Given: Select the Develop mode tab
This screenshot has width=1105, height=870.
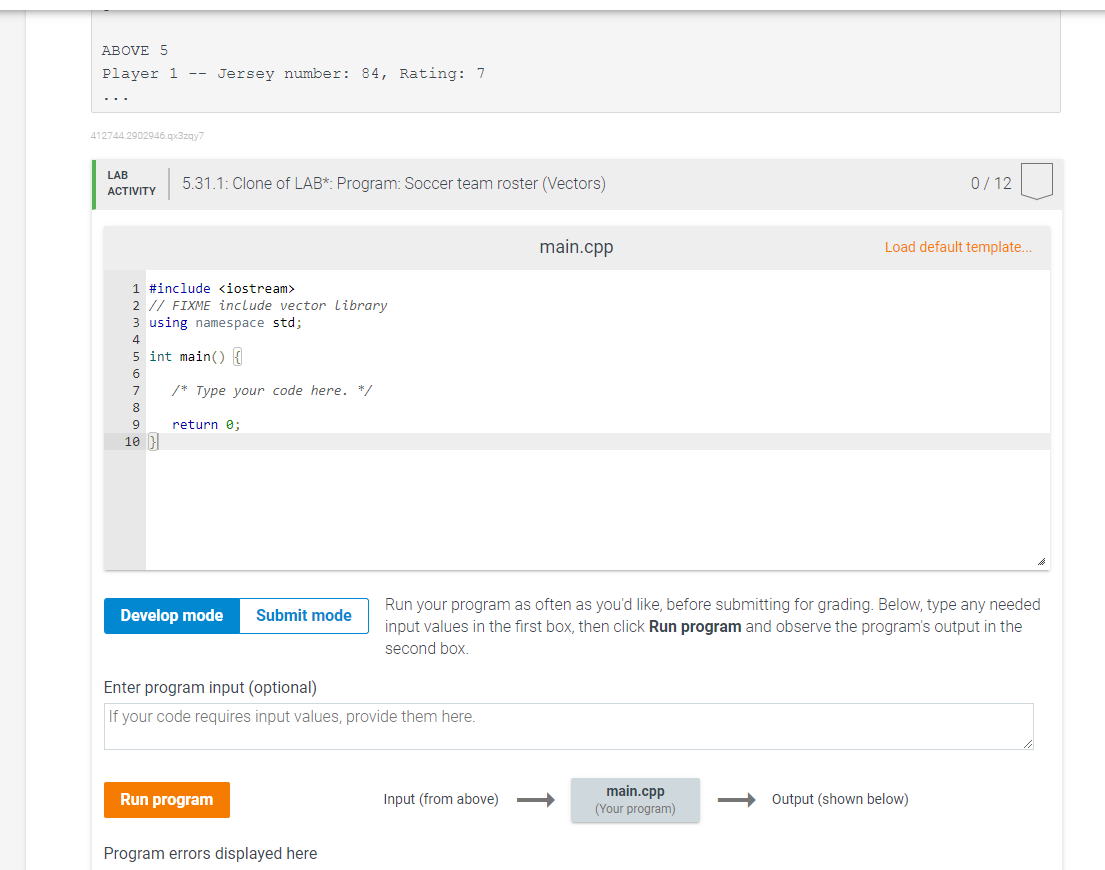Looking at the screenshot, I should coord(171,616).
